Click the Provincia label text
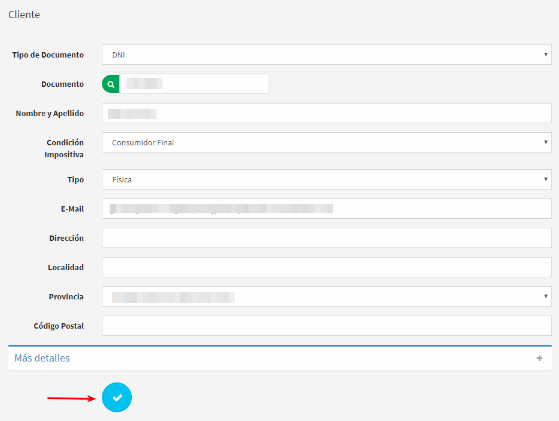The height and width of the screenshot is (421, 559). (66, 297)
